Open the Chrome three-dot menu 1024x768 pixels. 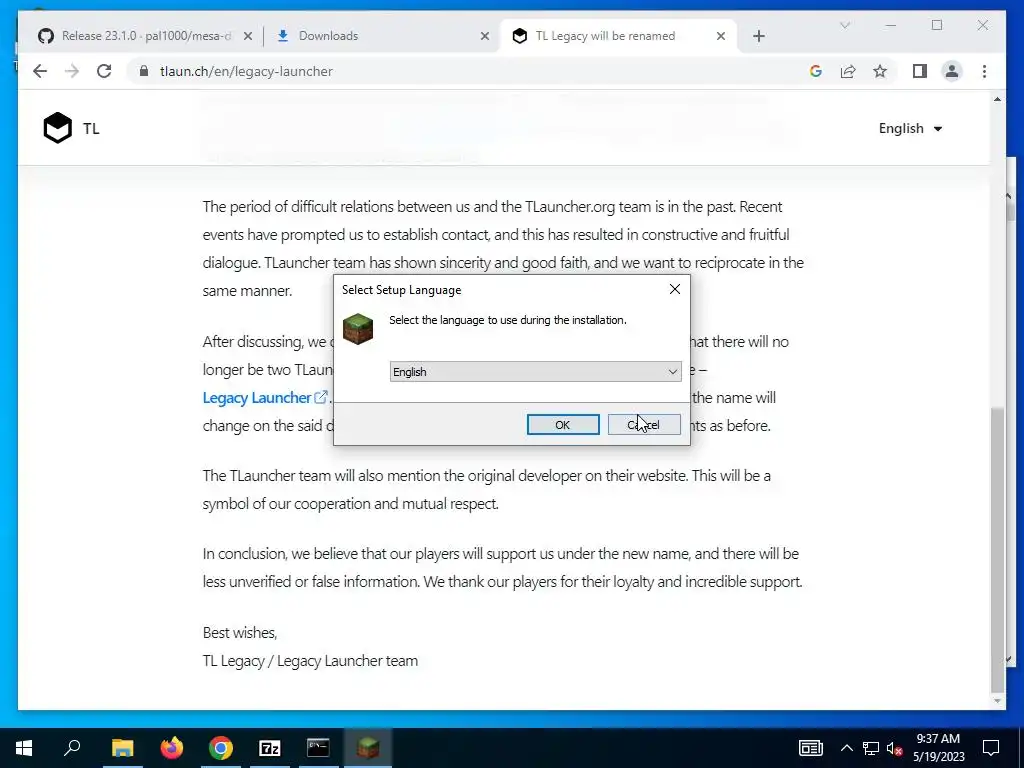pyautogui.click(x=984, y=71)
